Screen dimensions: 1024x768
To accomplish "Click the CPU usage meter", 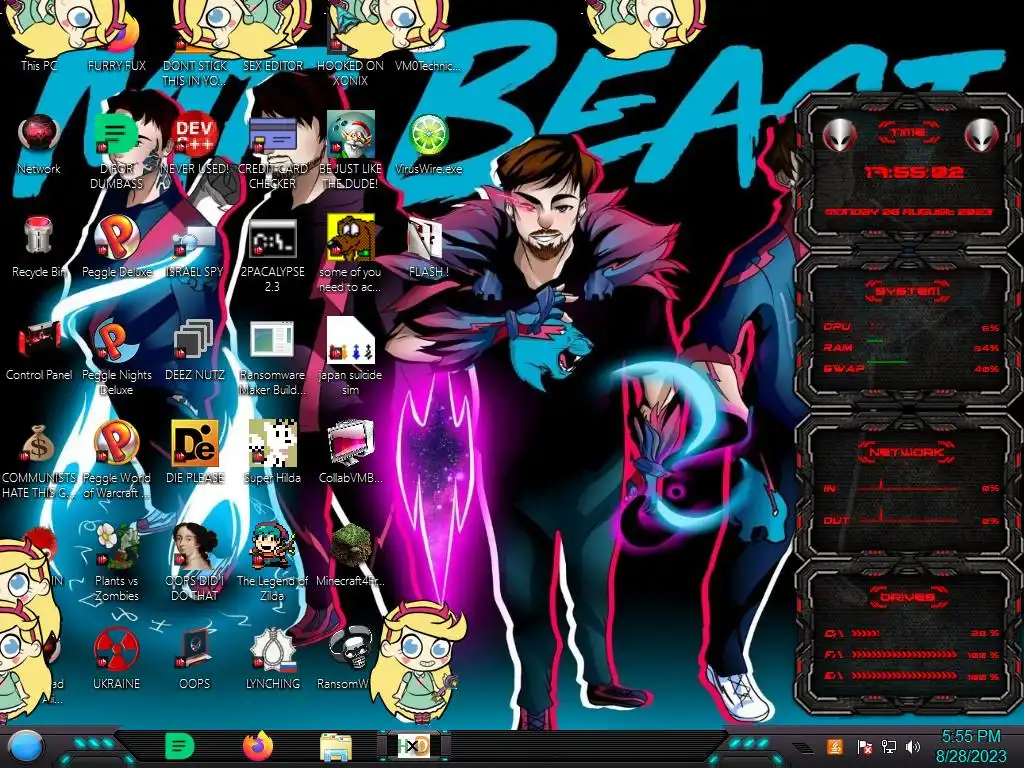I will [x=912, y=327].
